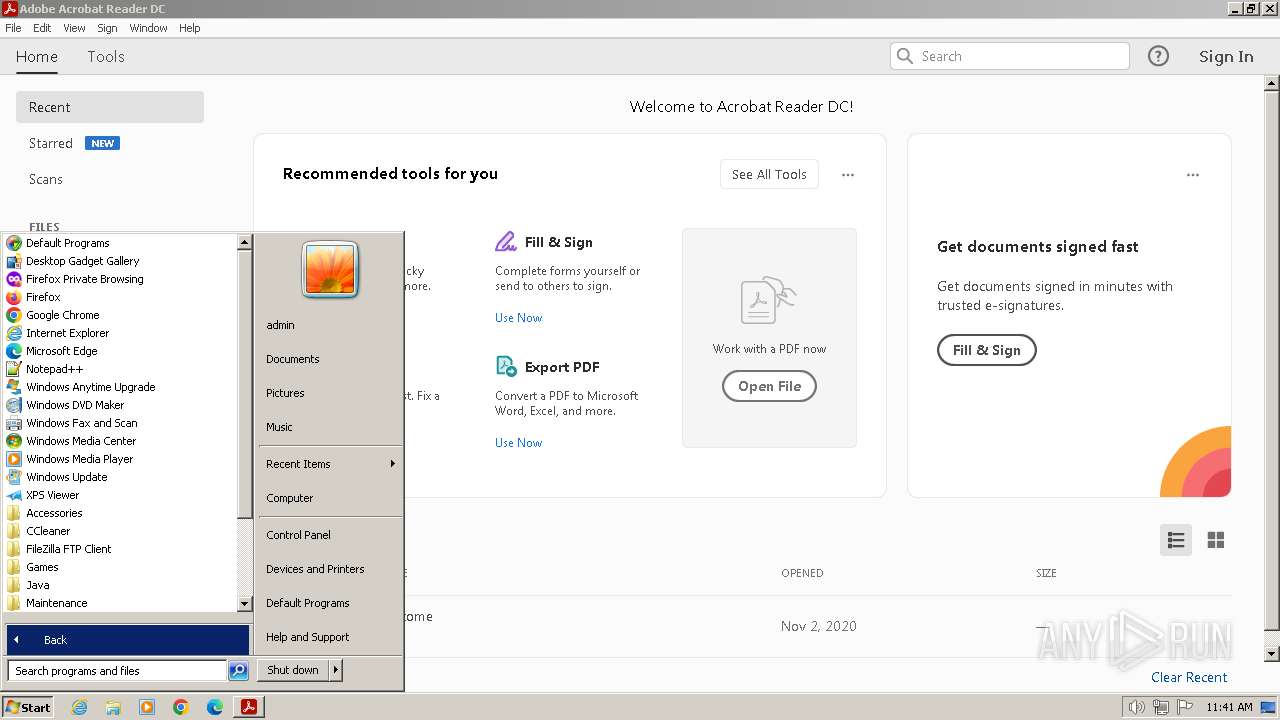The width and height of the screenshot is (1280, 720).
Task: Open Windows Update from program list
Action: 66,477
